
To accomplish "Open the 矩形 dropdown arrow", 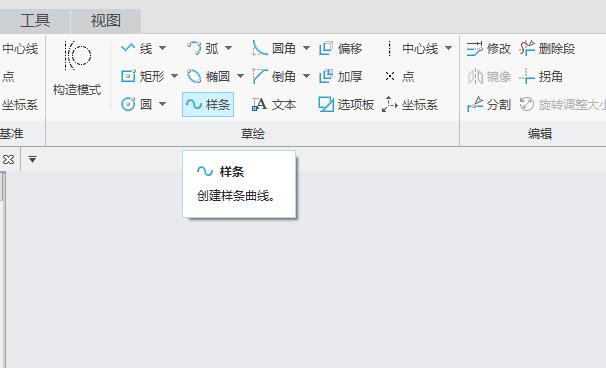I will click(x=174, y=76).
